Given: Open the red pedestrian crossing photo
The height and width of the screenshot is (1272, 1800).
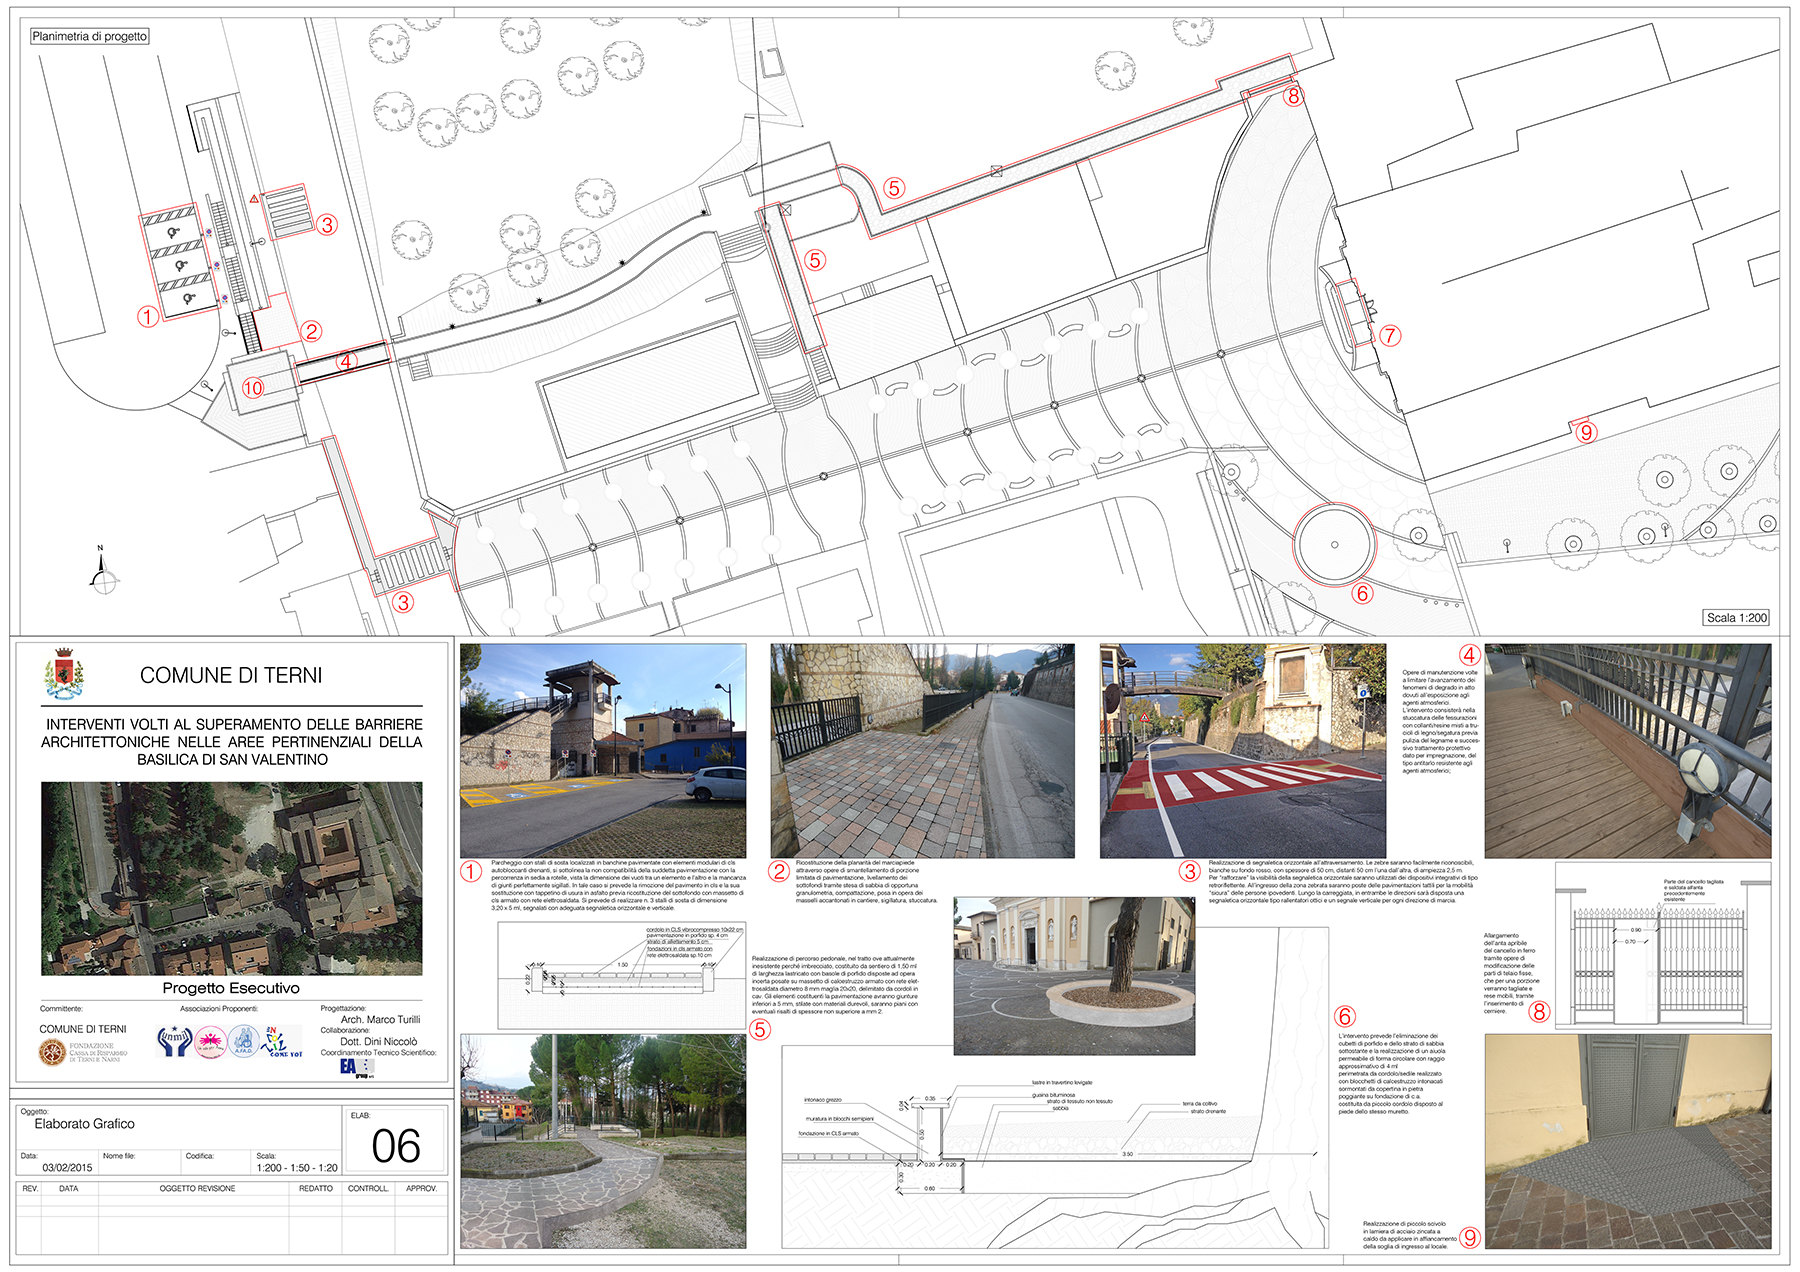Looking at the screenshot, I should 1242,751.
